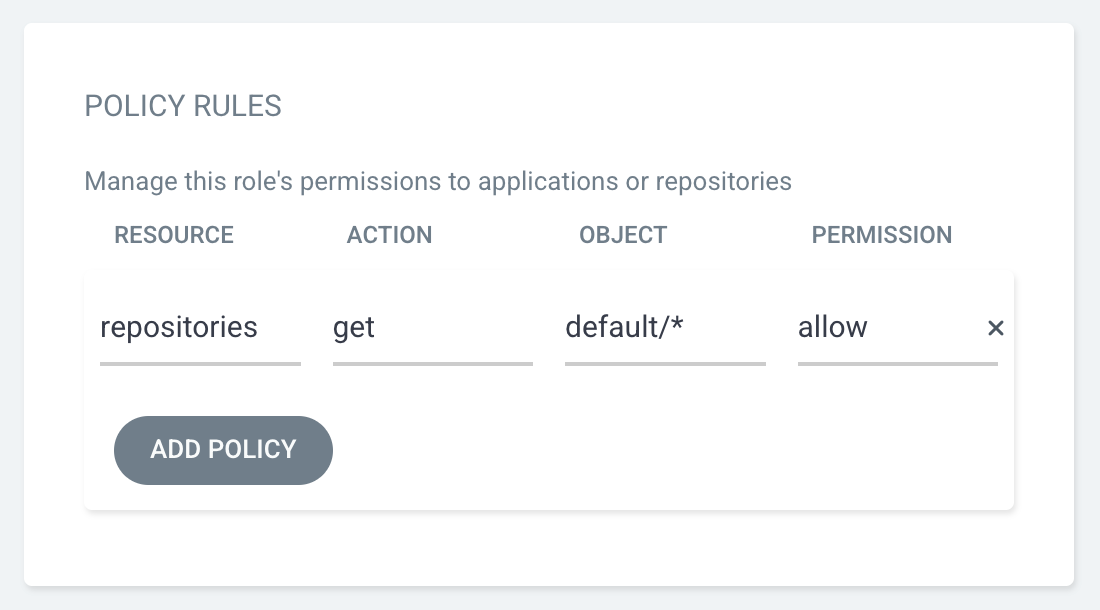Select the OBJECT column header

pyautogui.click(x=623, y=235)
